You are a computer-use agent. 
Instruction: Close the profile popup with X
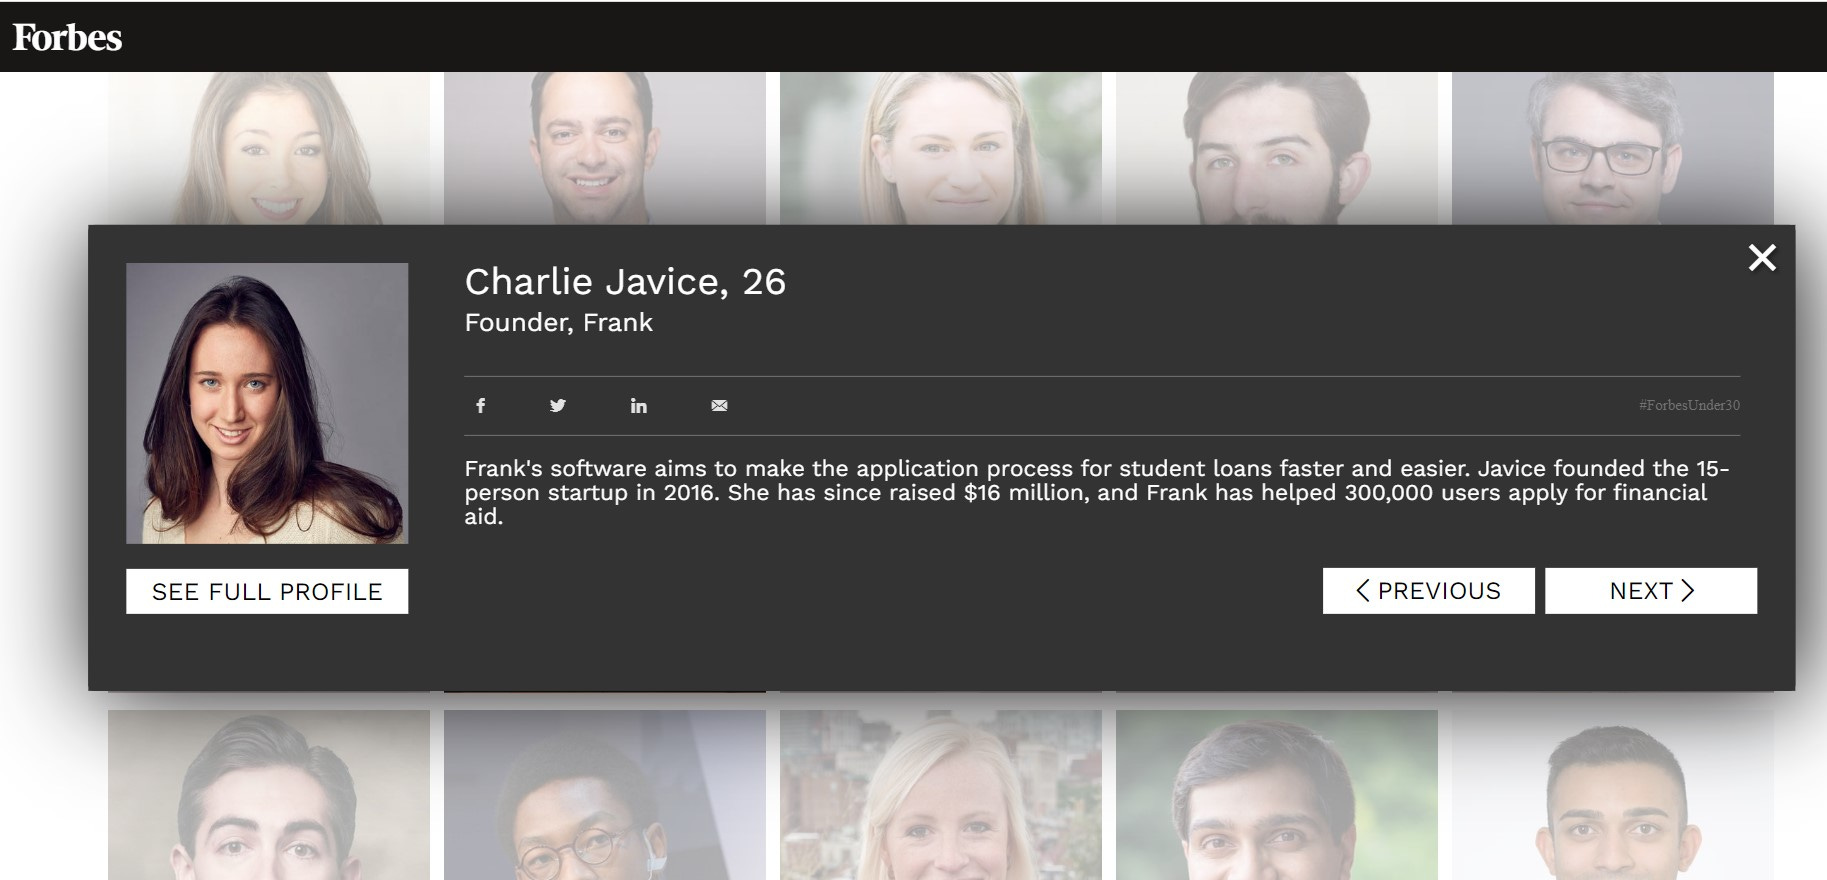[1762, 258]
